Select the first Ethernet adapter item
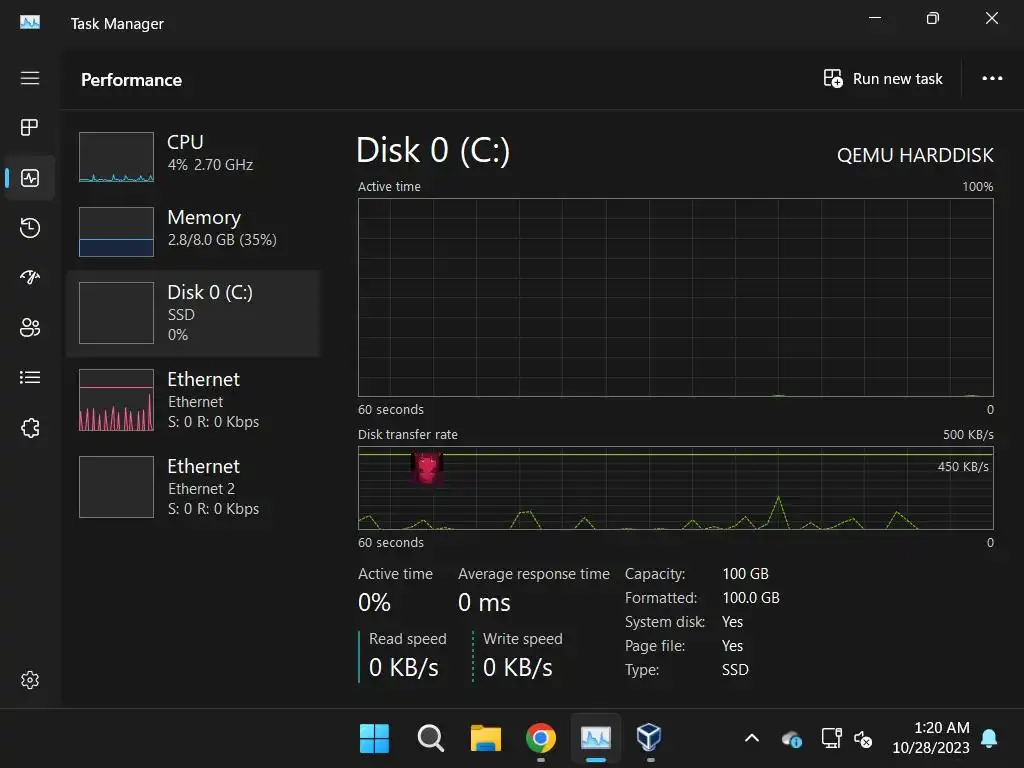 click(193, 400)
